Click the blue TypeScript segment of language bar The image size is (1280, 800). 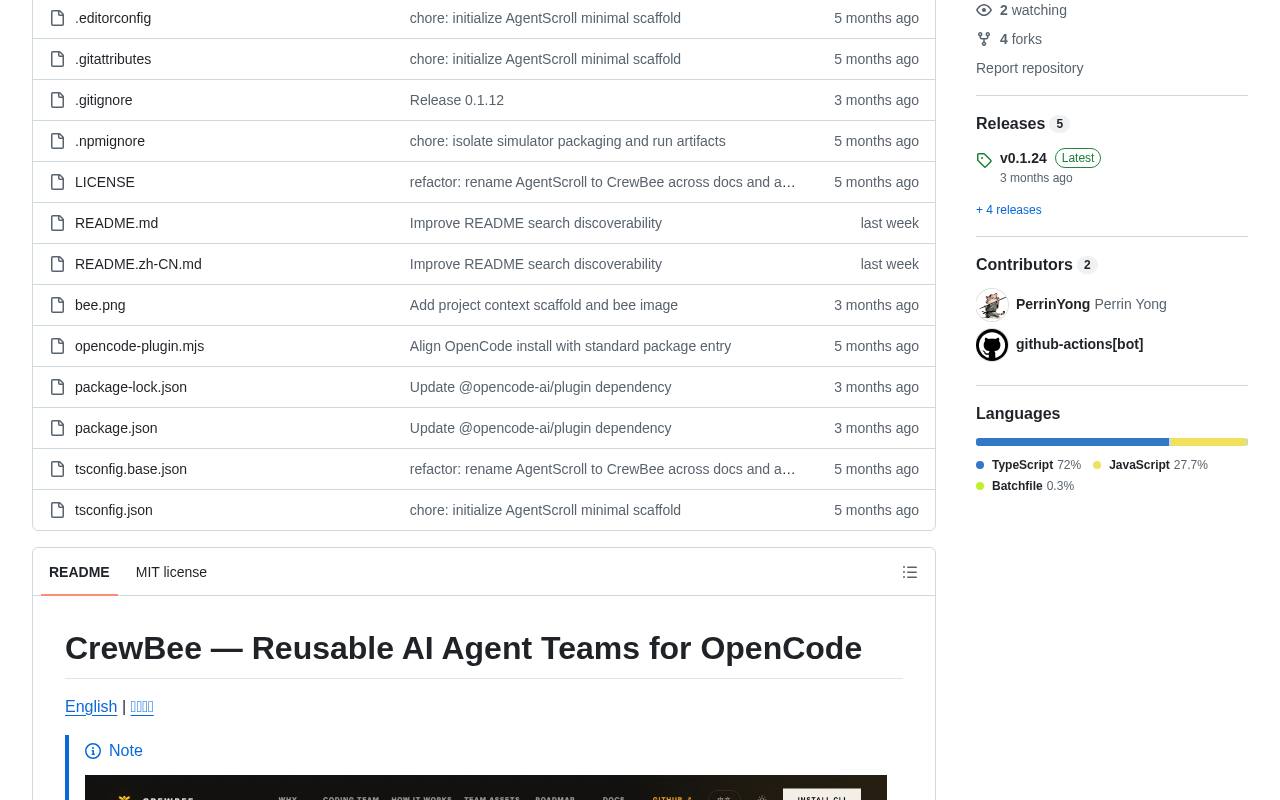point(1072,442)
